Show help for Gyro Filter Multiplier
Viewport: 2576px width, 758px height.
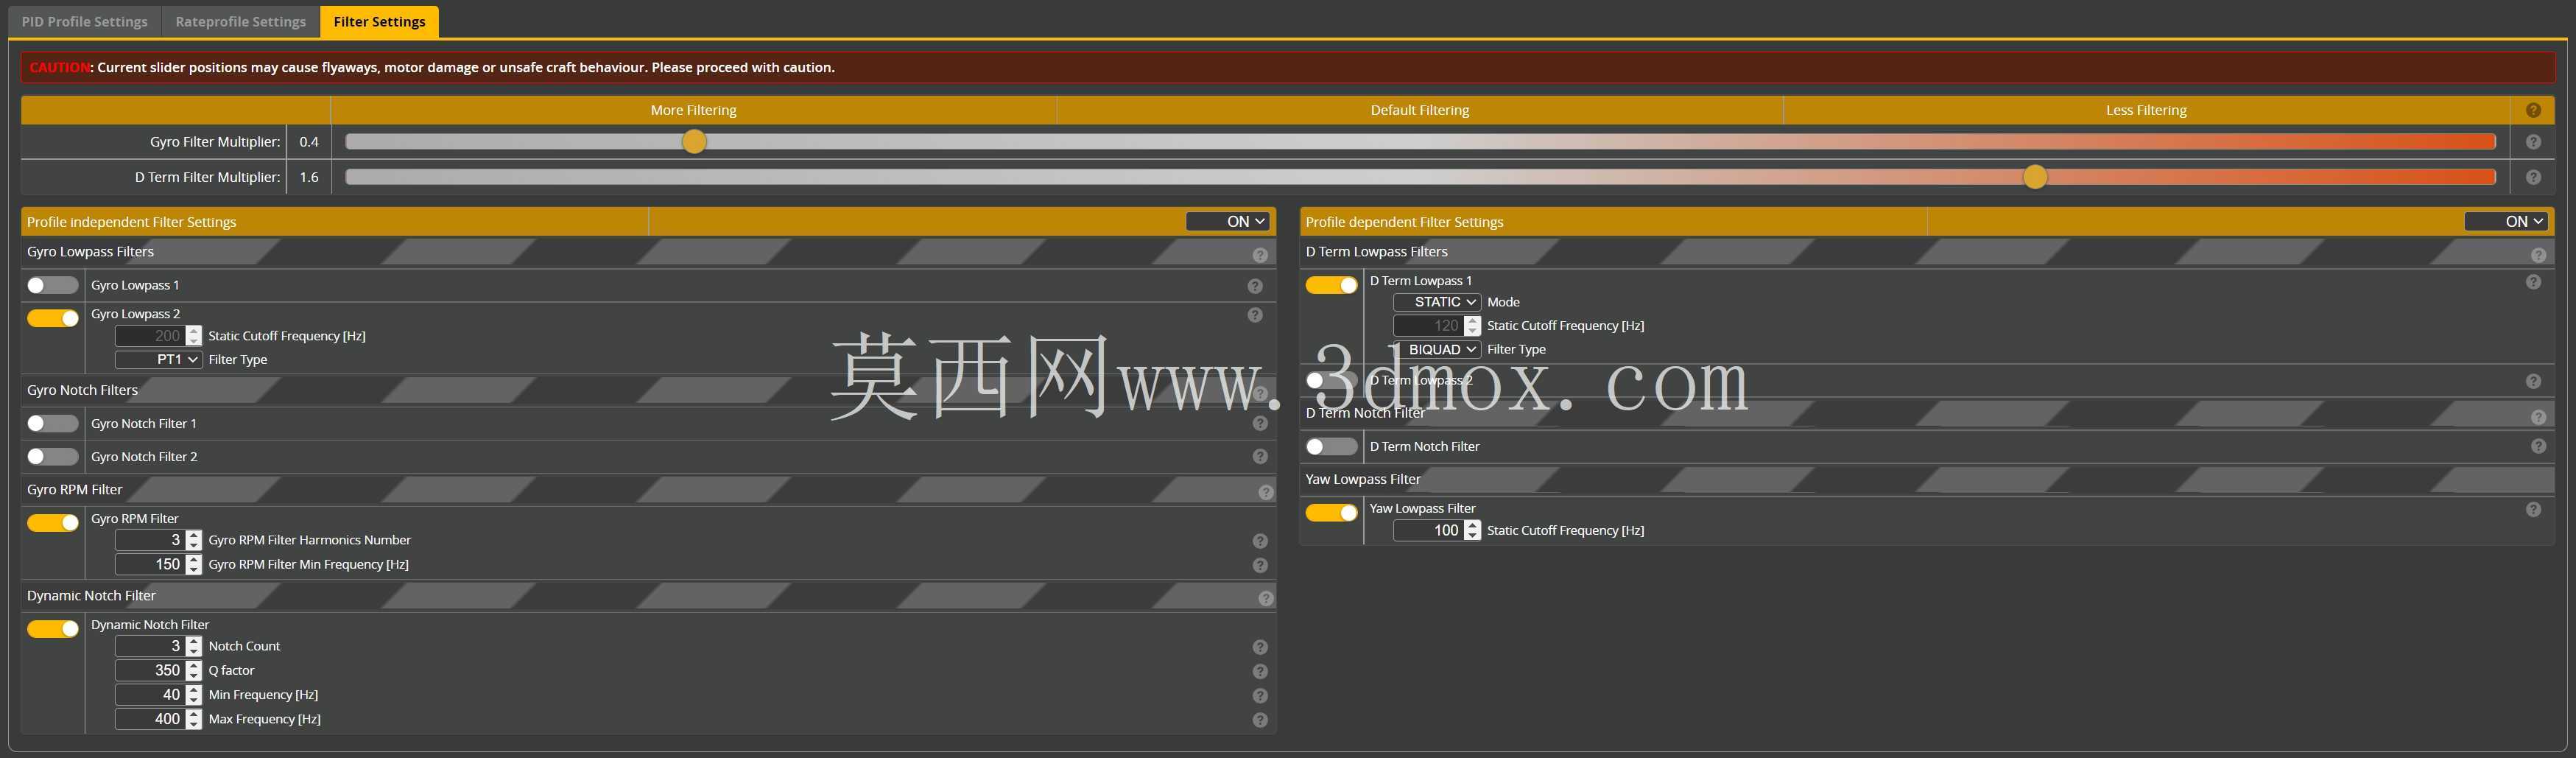click(x=2533, y=142)
